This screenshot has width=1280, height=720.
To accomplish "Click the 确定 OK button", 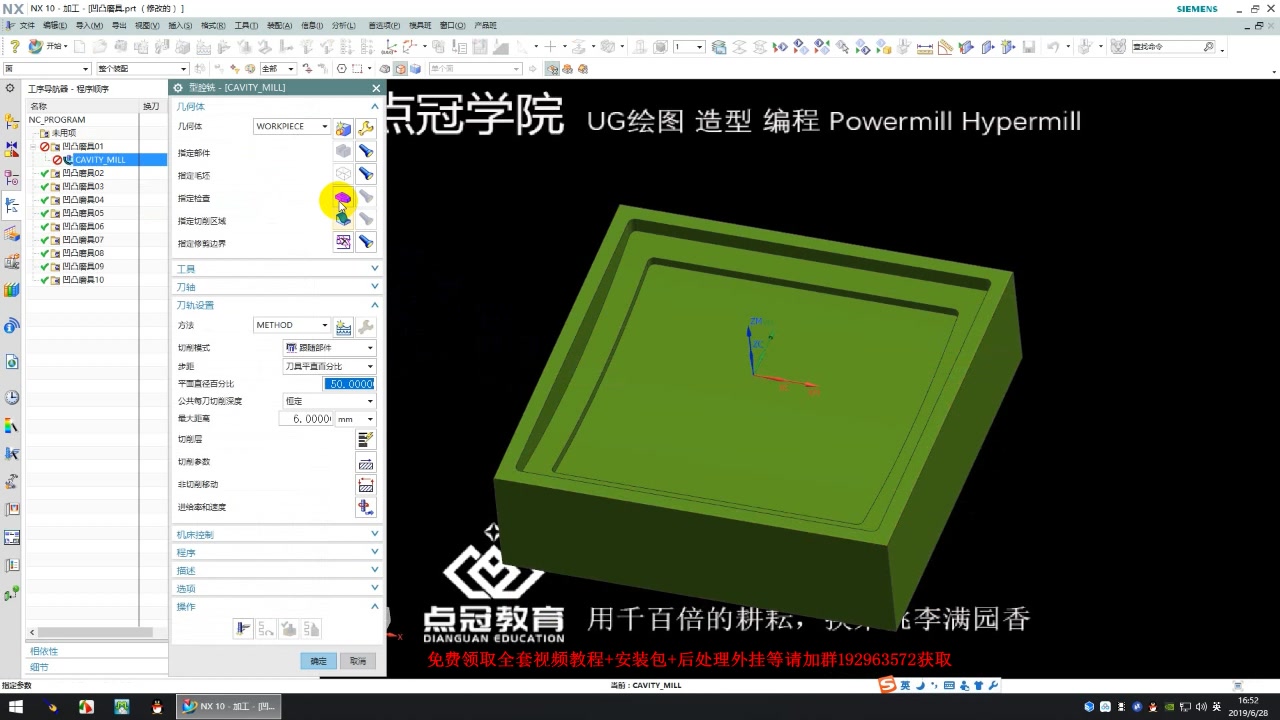I will pyautogui.click(x=318, y=661).
